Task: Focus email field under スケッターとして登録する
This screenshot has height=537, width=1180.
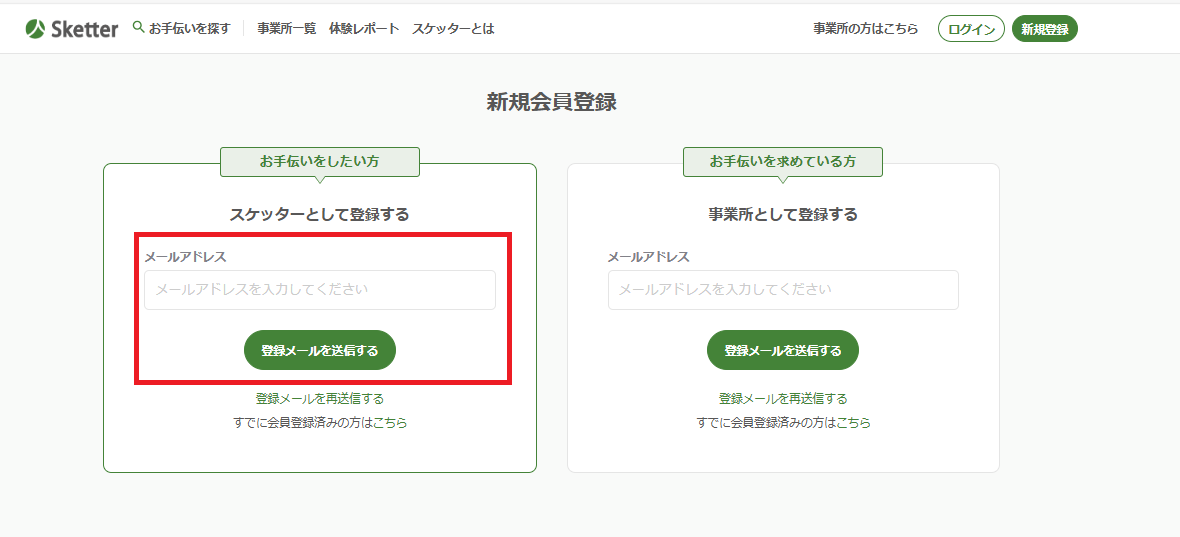Action: pyautogui.click(x=320, y=290)
